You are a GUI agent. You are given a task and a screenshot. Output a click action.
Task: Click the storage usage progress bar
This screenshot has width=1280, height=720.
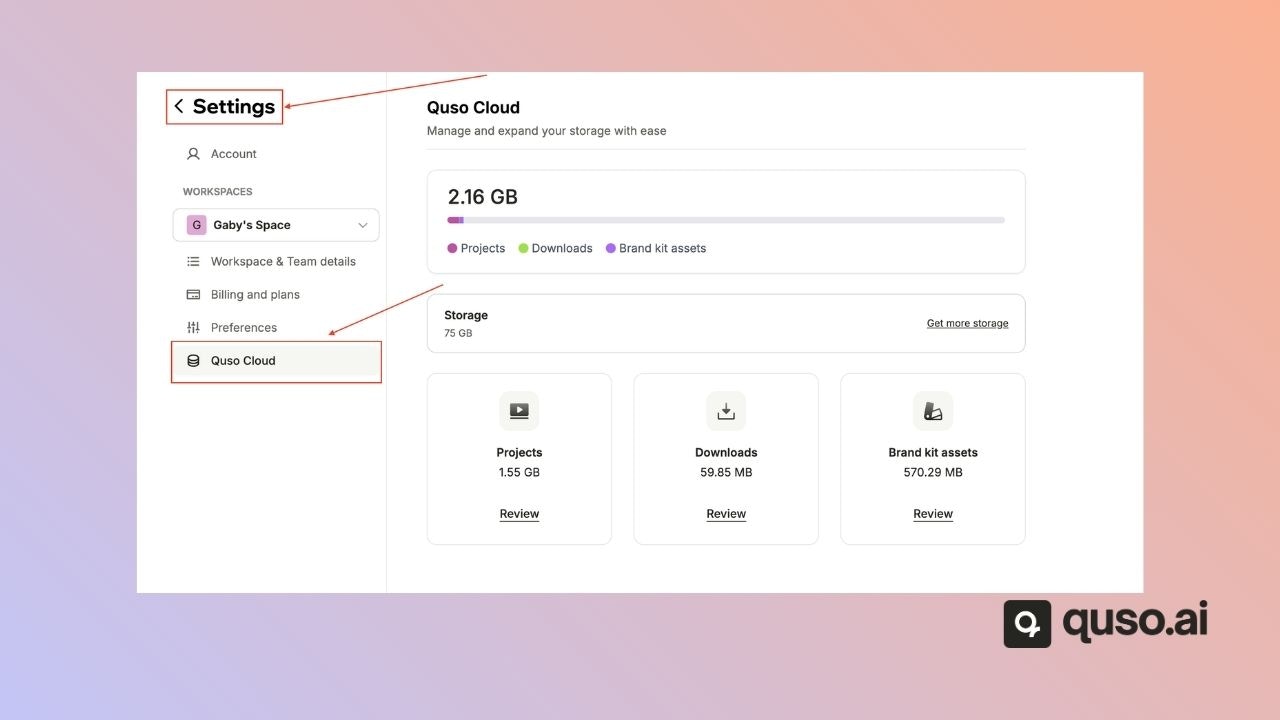pyautogui.click(x=726, y=220)
